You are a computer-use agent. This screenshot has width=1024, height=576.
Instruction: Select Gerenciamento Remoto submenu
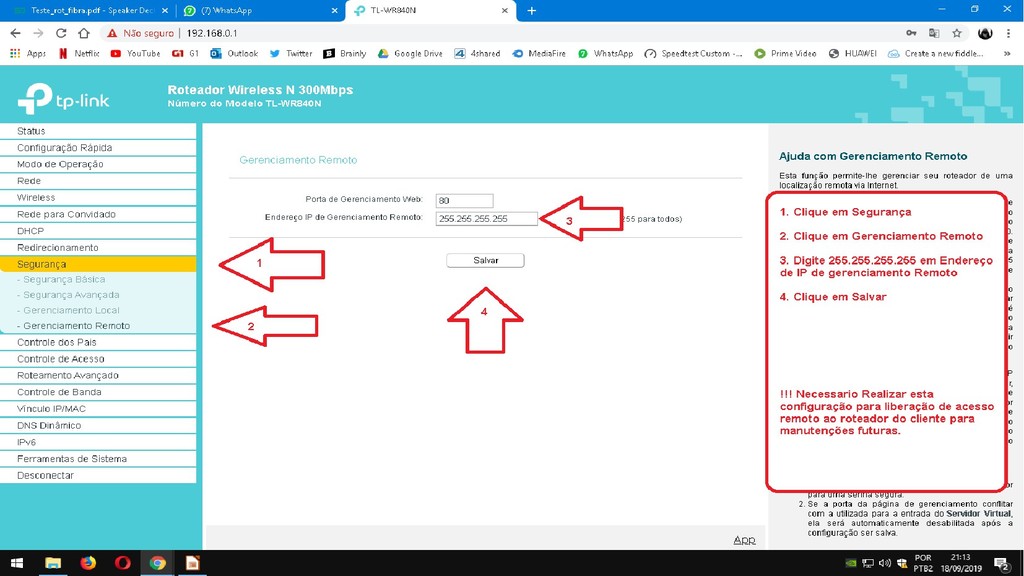(73, 326)
